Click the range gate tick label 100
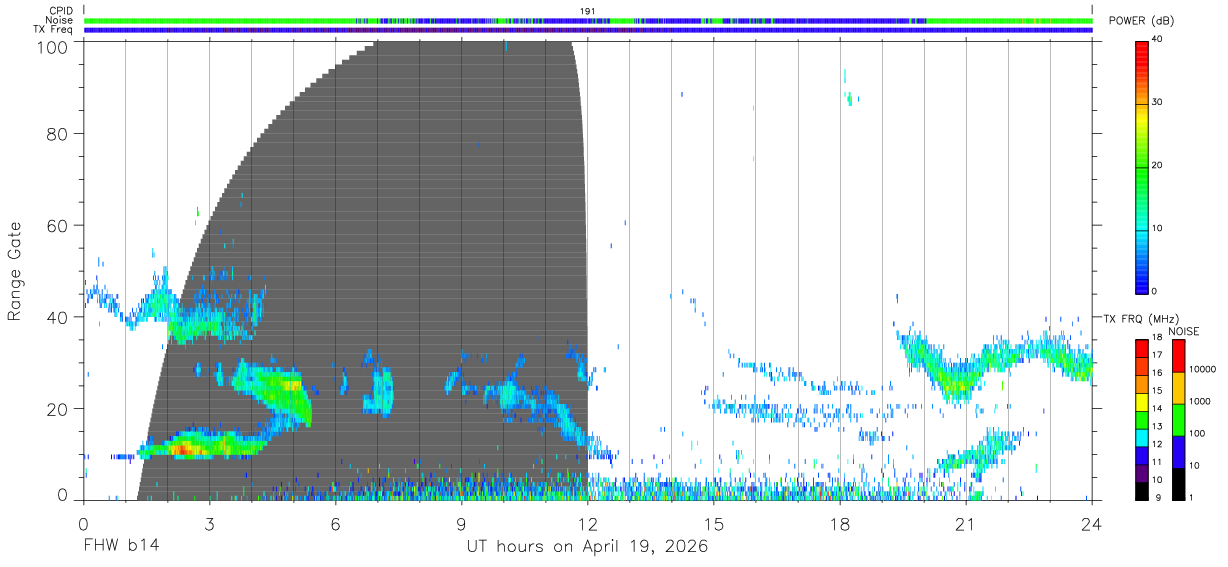 tap(51, 46)
